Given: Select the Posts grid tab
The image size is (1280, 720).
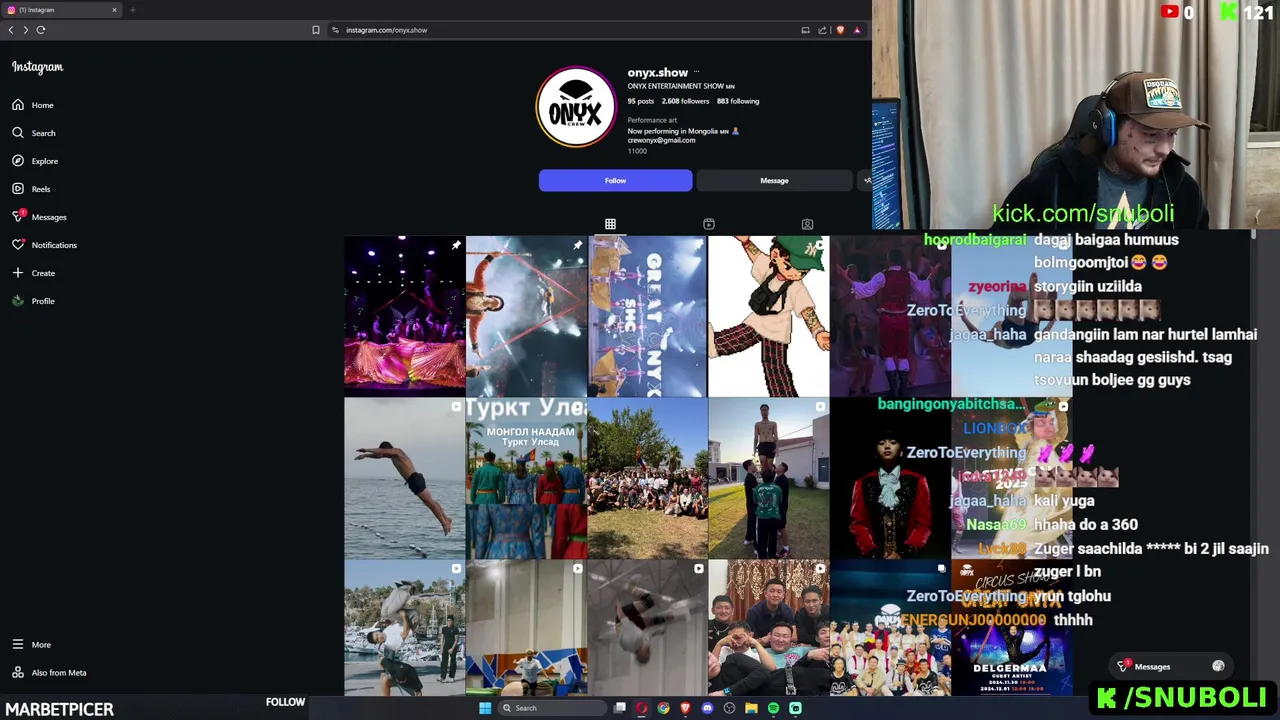Looking at the screenshot, I should (x=610, y=224).
